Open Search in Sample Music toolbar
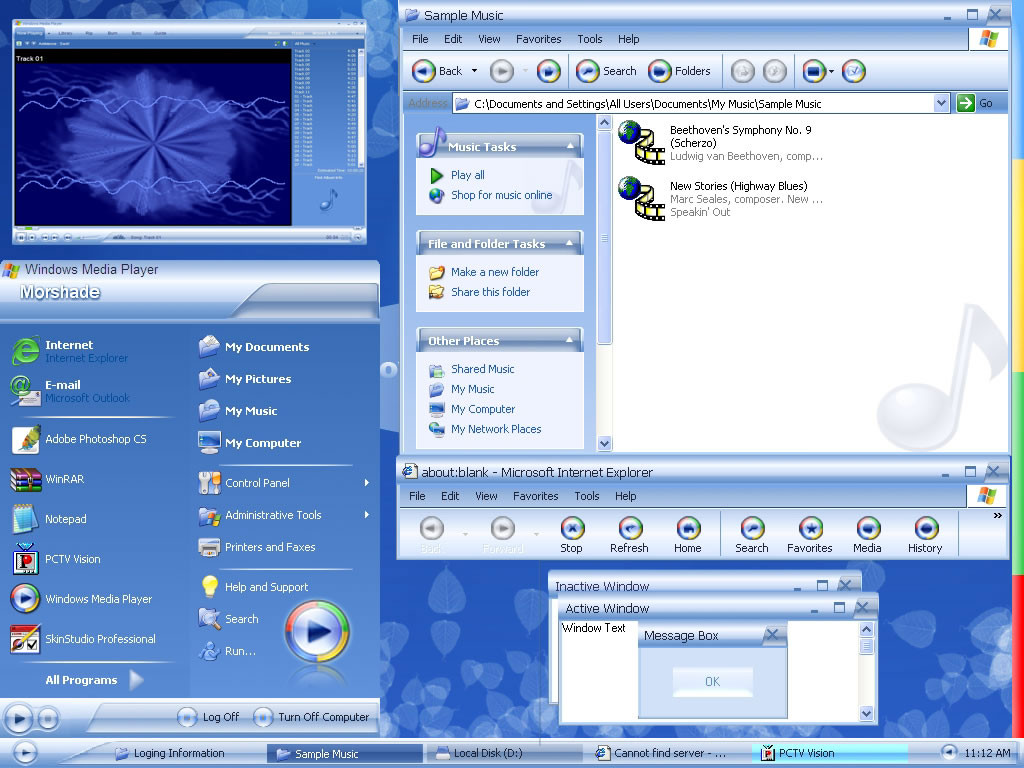Screen dimensions: 1024x768 606,71
